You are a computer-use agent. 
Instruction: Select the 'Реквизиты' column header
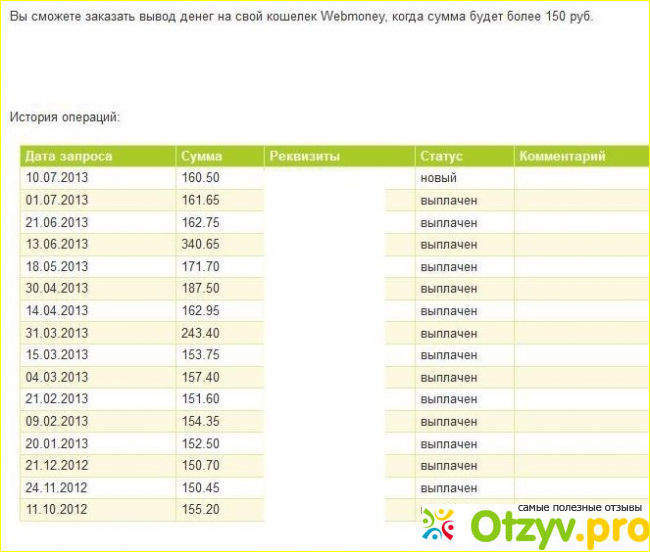pyautogui.click(x=305, y=156)
